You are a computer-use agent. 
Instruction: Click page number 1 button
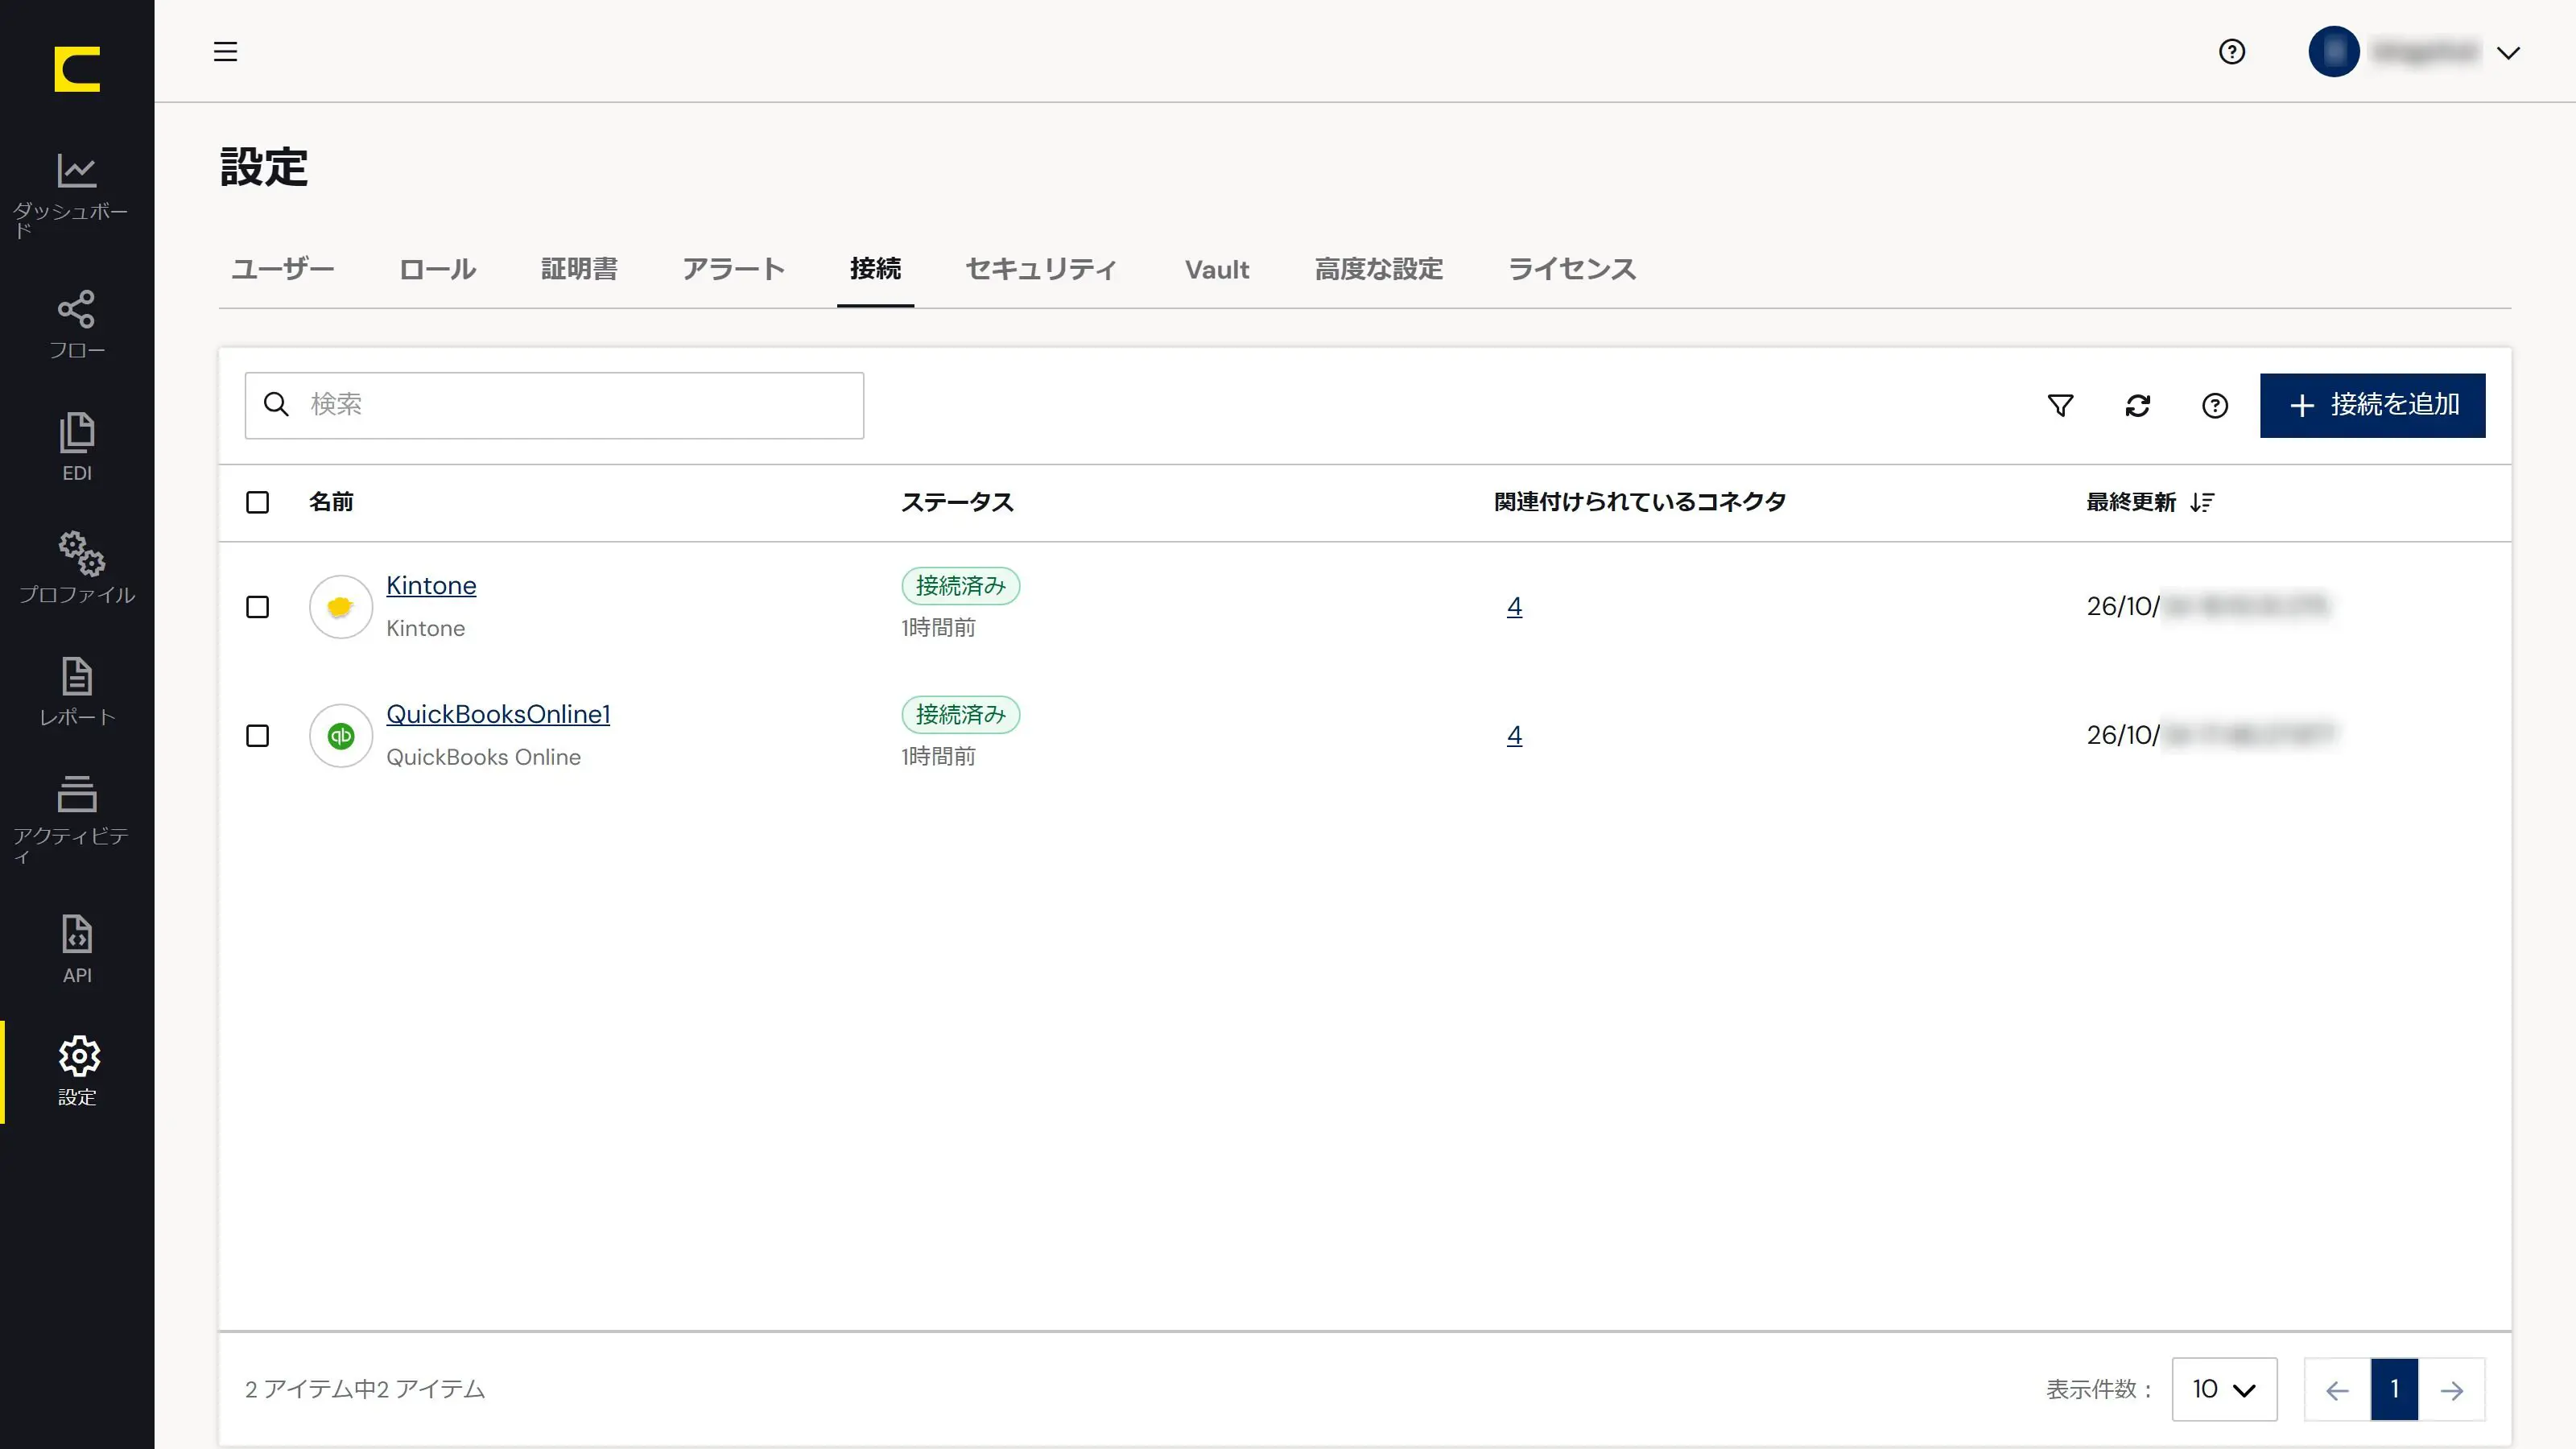click(2394, 1389)
